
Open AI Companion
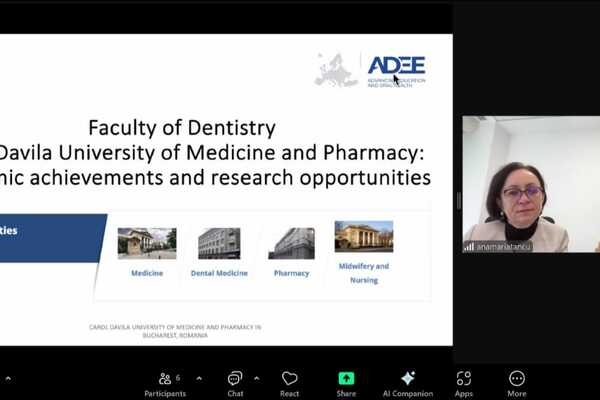pos(408,384)
